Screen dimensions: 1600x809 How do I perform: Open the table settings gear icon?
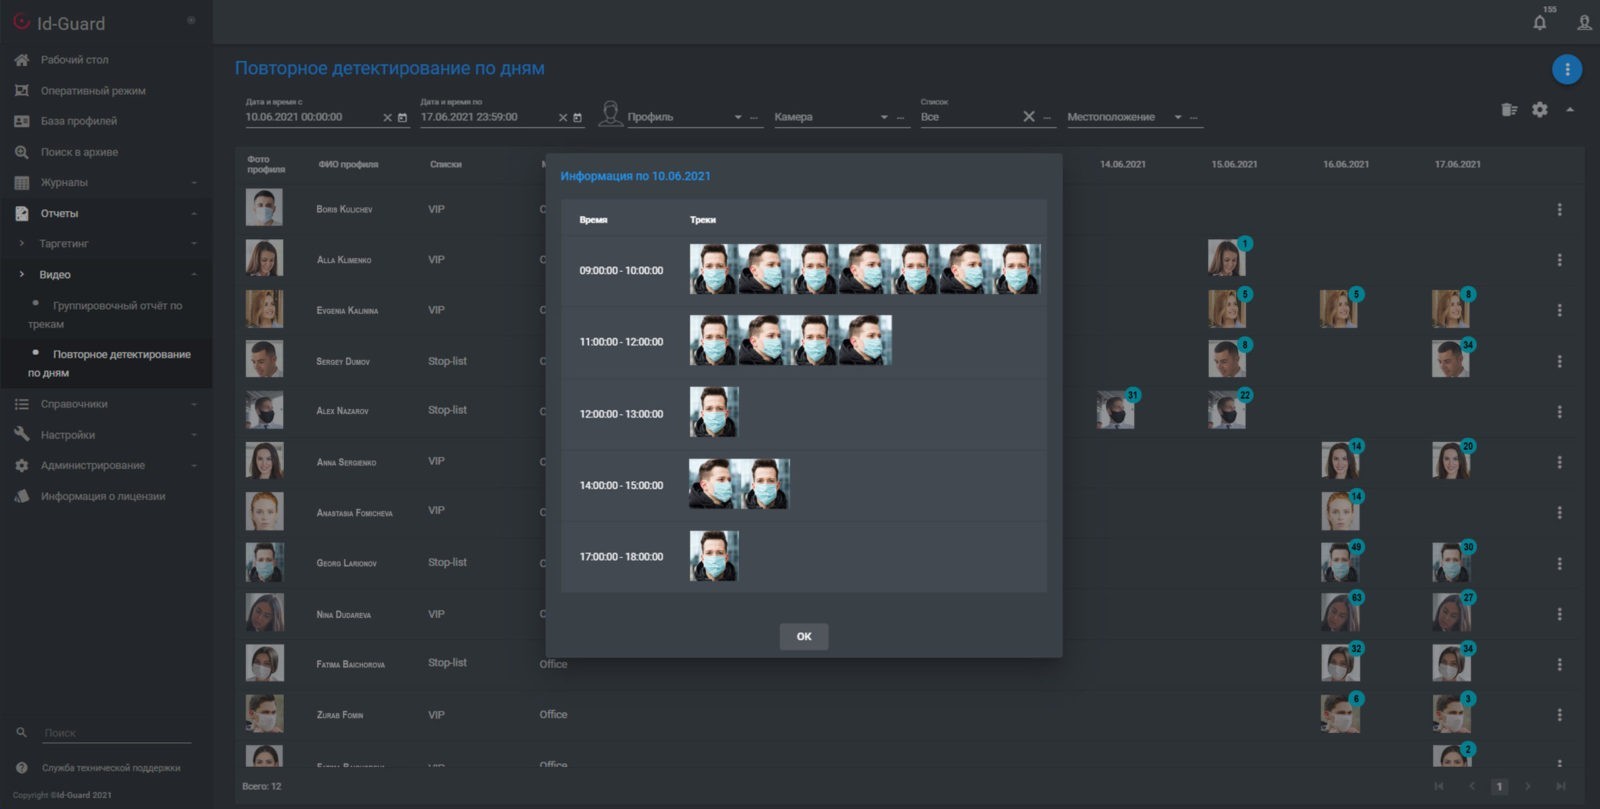click(1539, 110)
